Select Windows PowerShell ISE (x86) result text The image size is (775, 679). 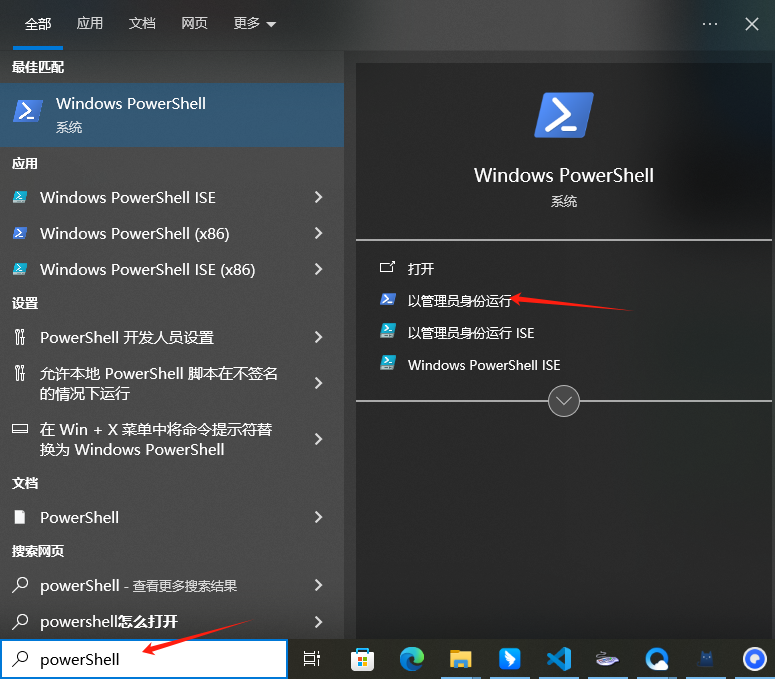click(x=147, y=269)
